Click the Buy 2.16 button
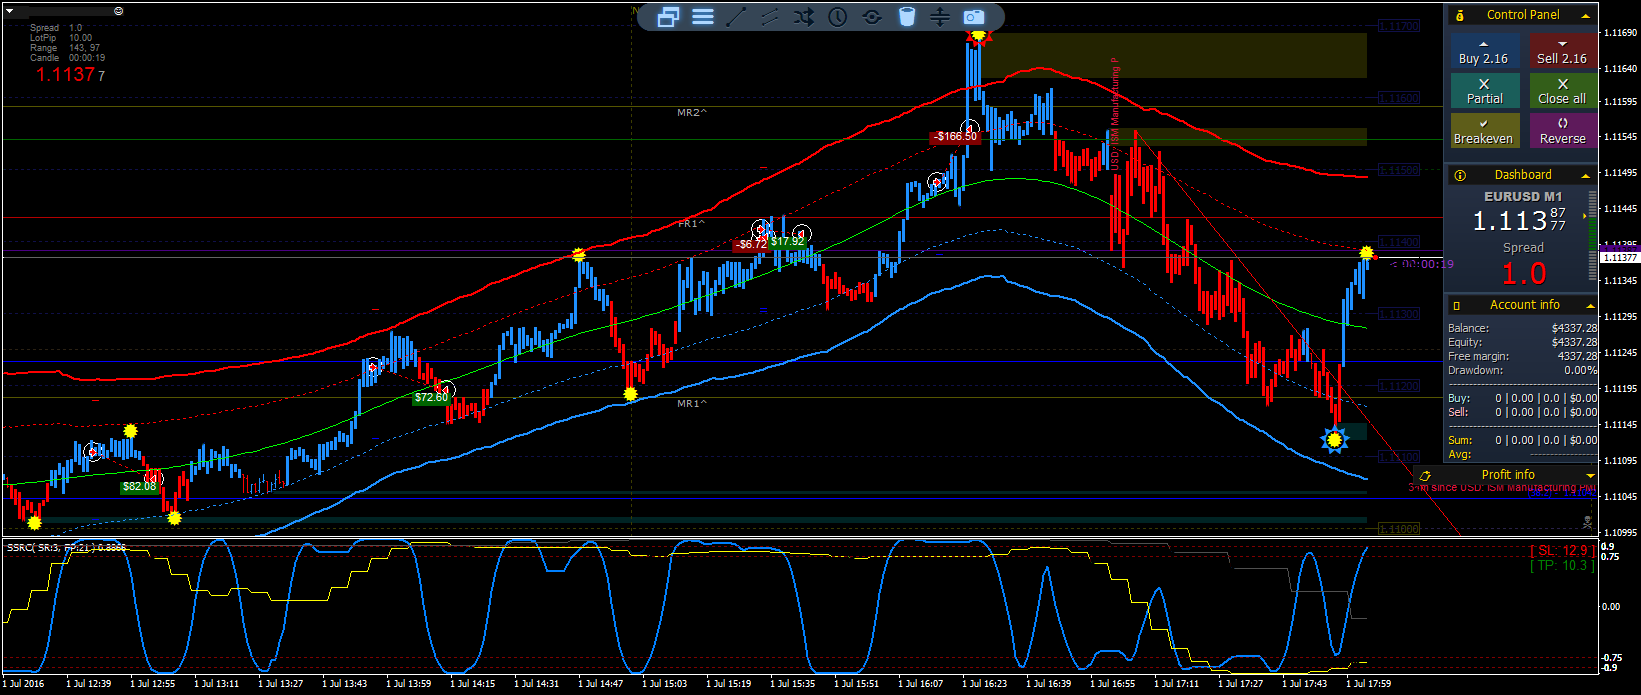Viewport: 1641px width, 695px height. [1484, 52]
